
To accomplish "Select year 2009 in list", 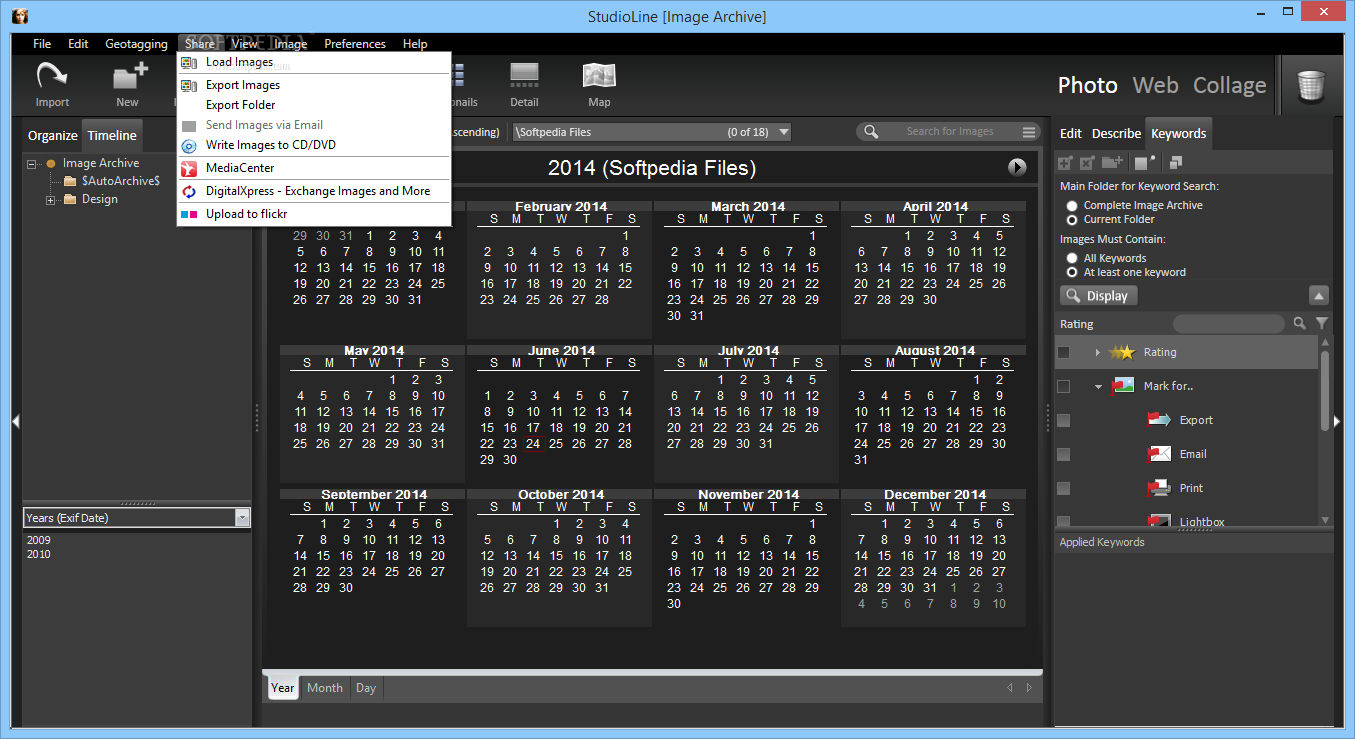I will 38,540.
